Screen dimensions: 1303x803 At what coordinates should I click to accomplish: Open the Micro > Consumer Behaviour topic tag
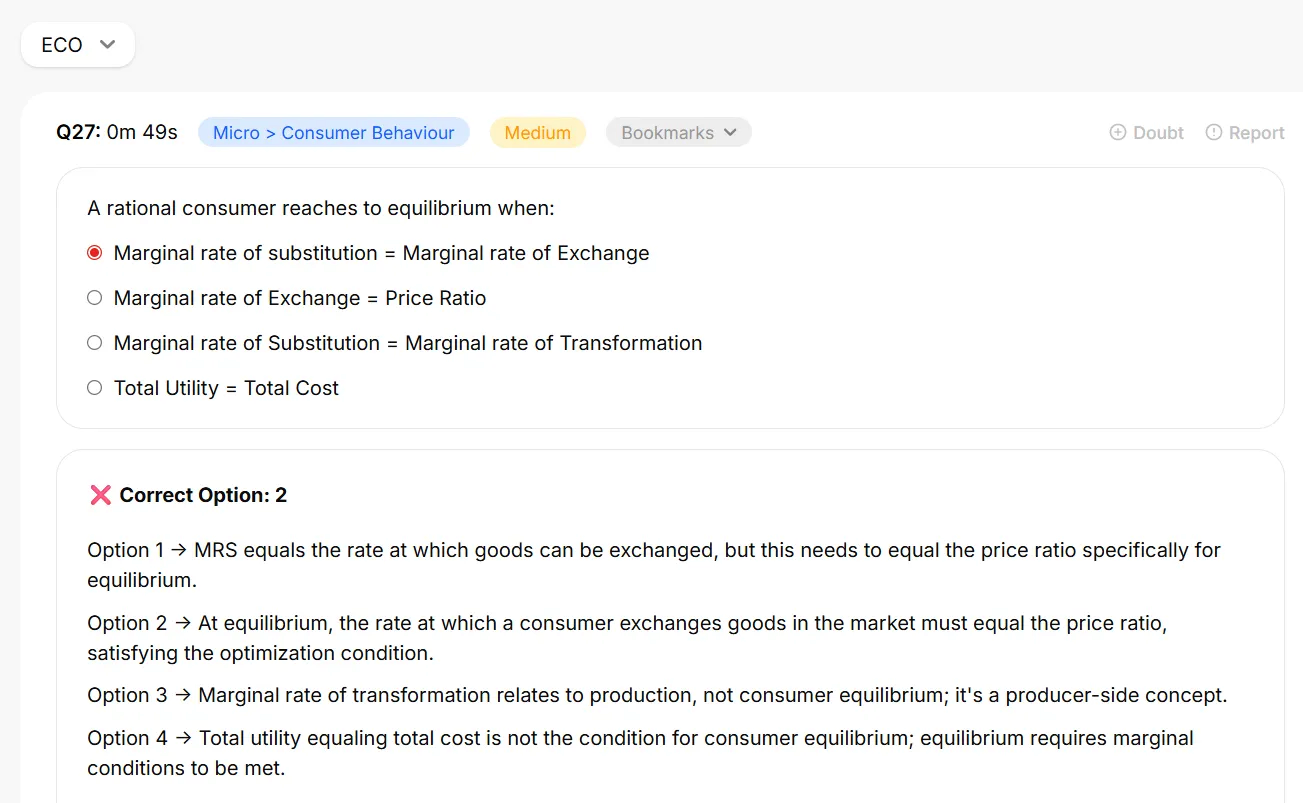click(x=334, y=132)
